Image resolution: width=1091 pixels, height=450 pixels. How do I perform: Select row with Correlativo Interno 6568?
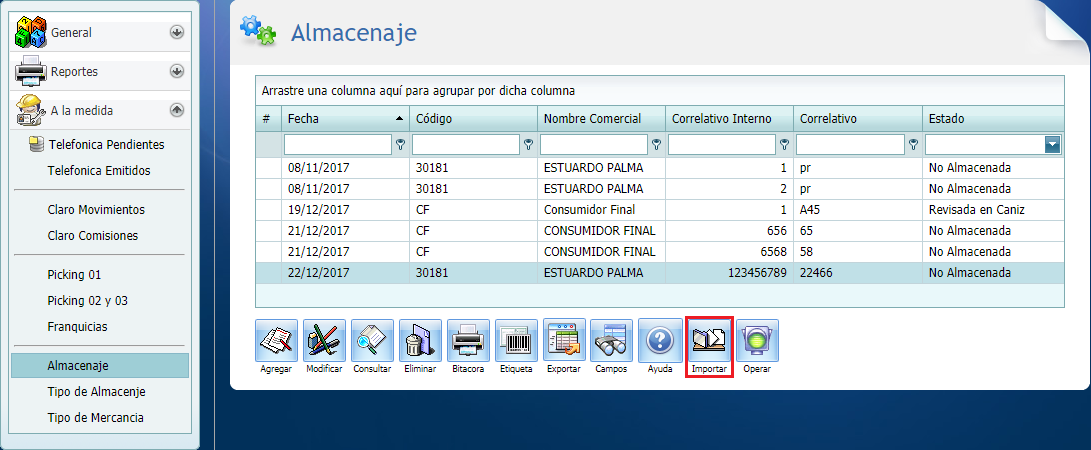[660, 251]
